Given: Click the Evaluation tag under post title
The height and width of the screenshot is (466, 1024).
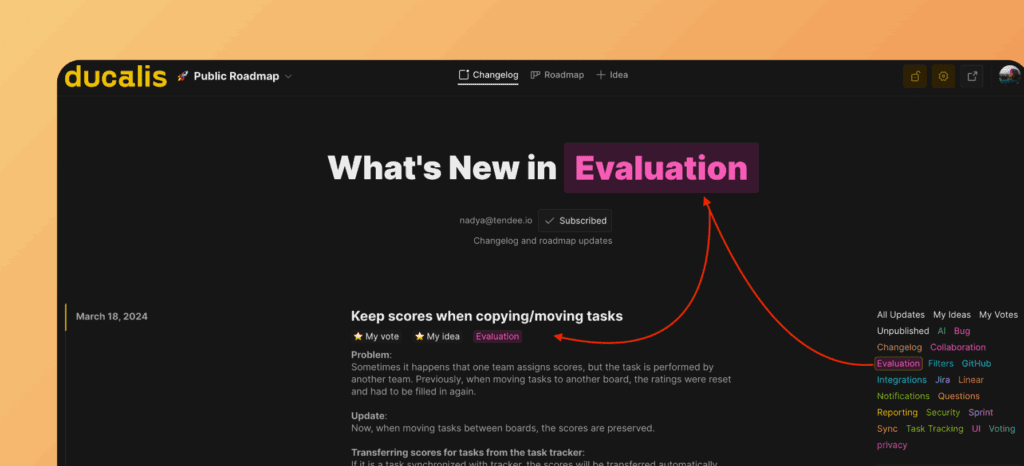Looking at the screenshot, I should tap(497, 337).
